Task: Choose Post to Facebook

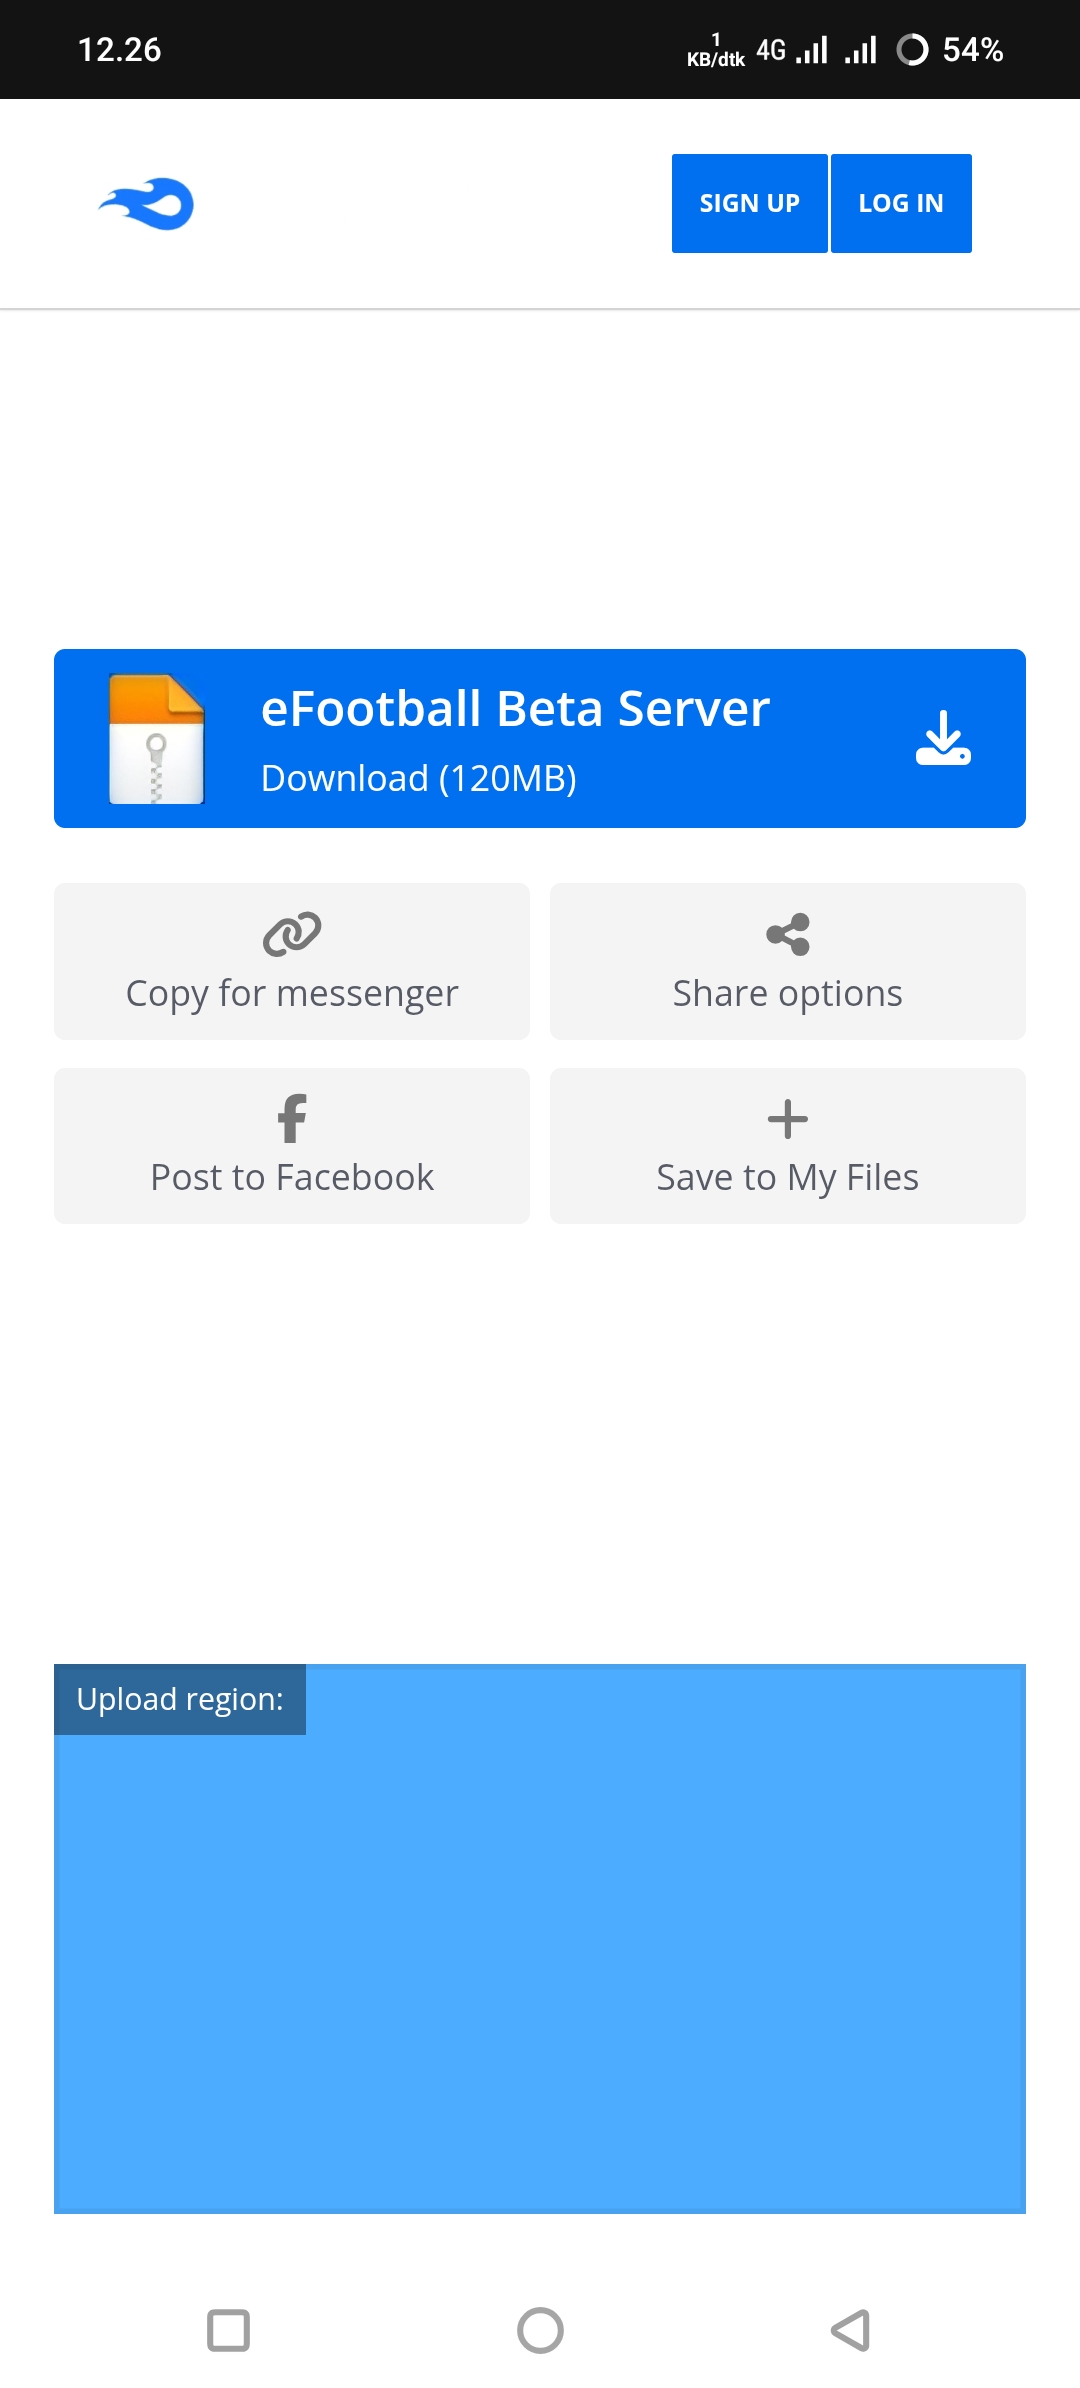Action: 292,1177
